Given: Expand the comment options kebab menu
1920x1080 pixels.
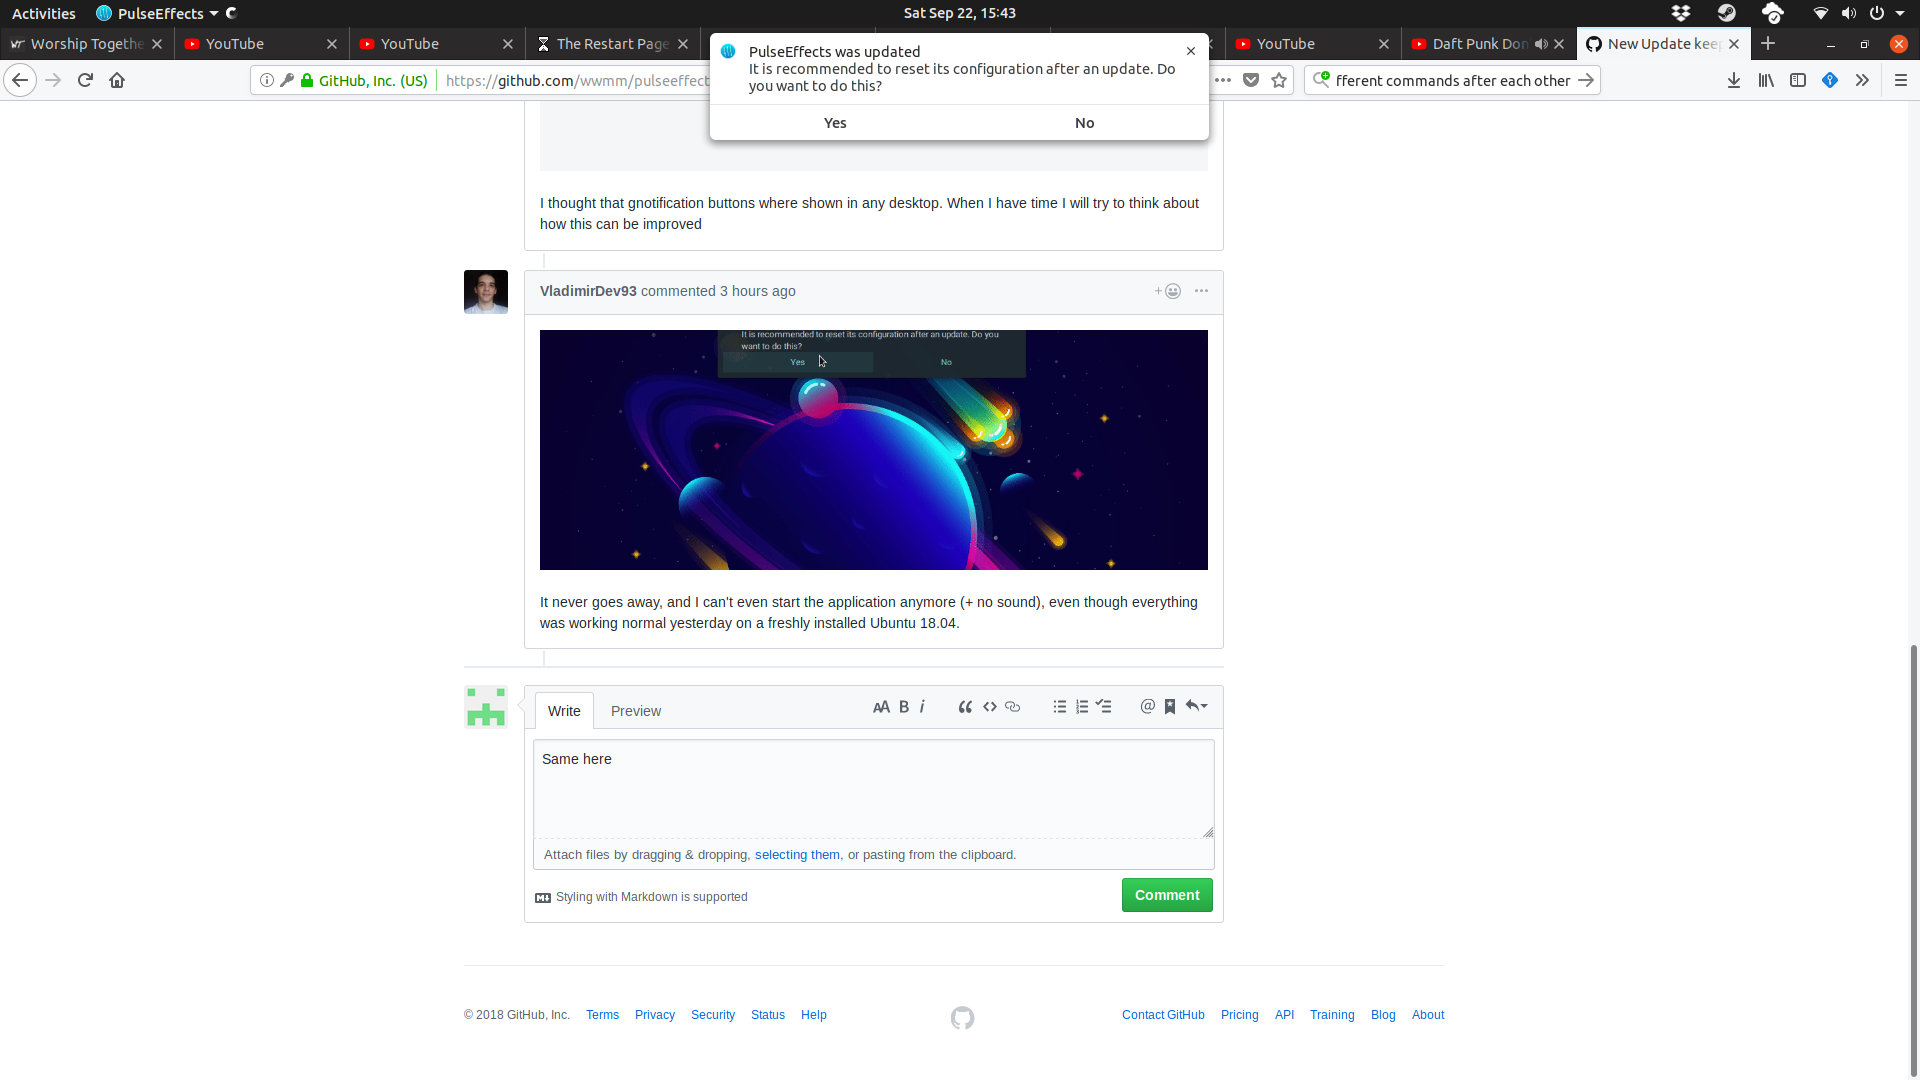Looking at the screenshot, I should (1200, 291).
